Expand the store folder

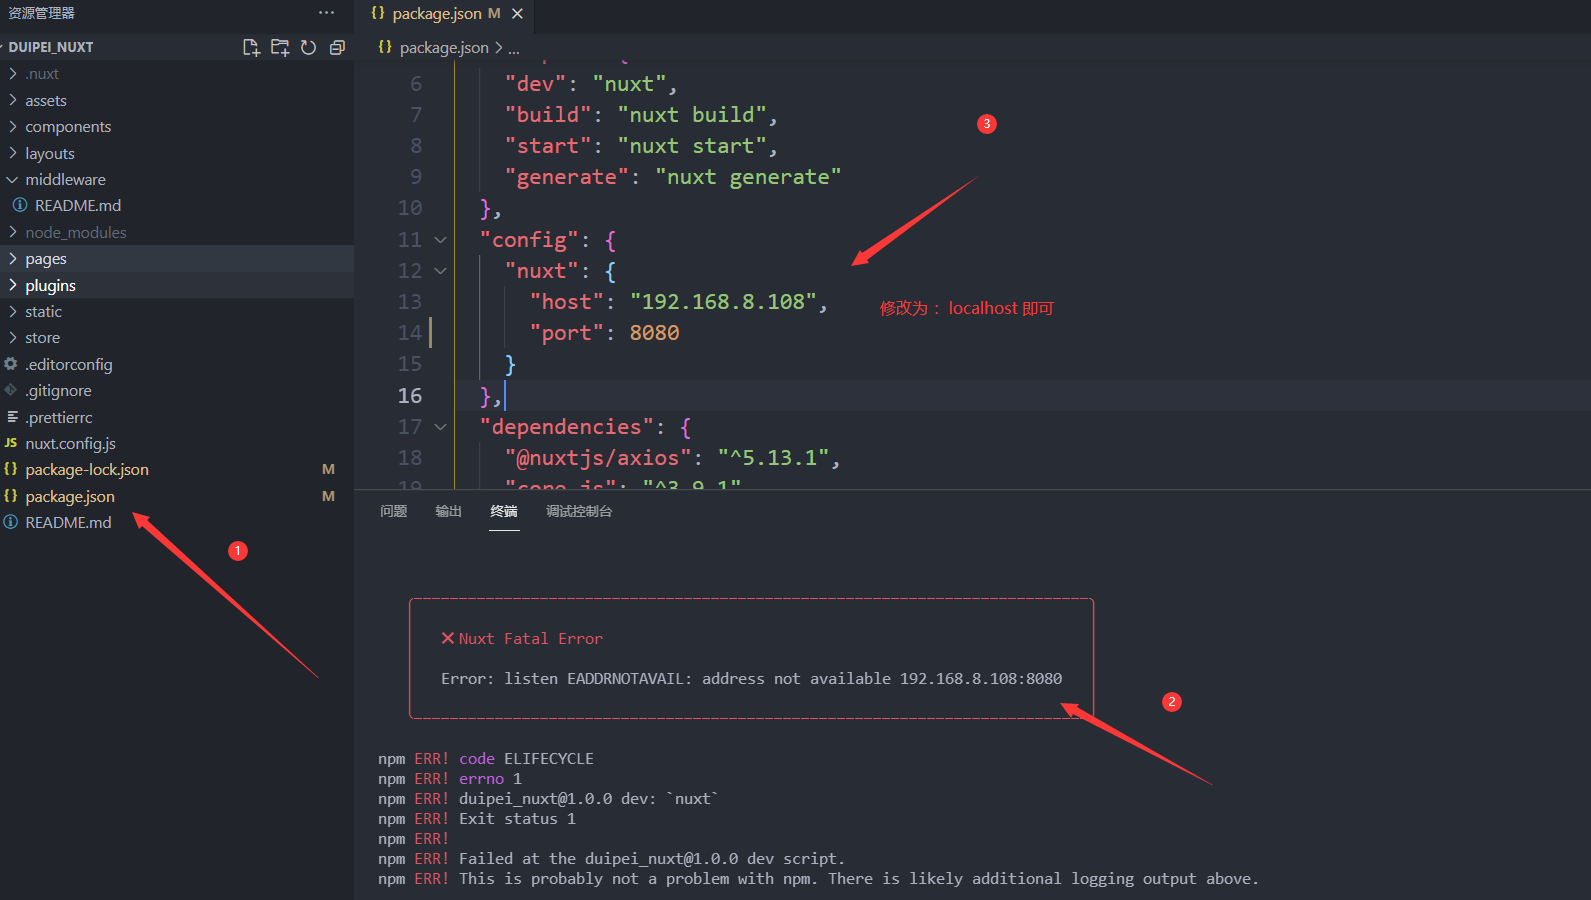pyautogui.click(x=177, y=338)
